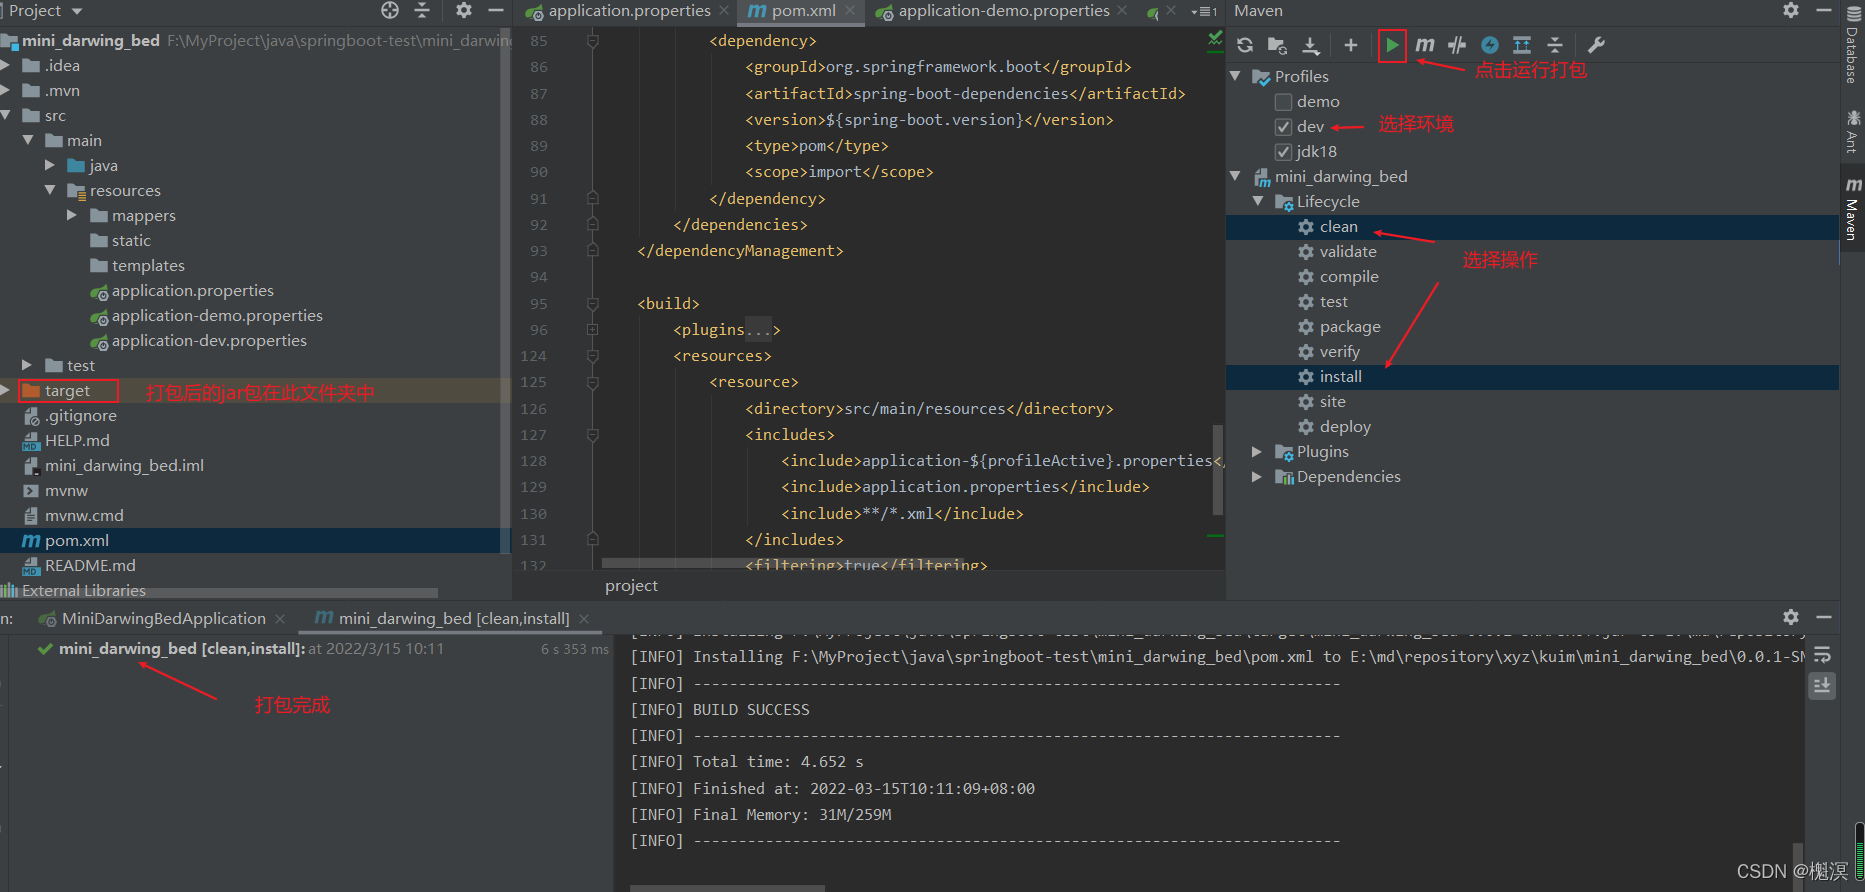This screenshot has height=892, width=1865.
Task: Close the pom.xml editor tab
Action: pos(851,11)
